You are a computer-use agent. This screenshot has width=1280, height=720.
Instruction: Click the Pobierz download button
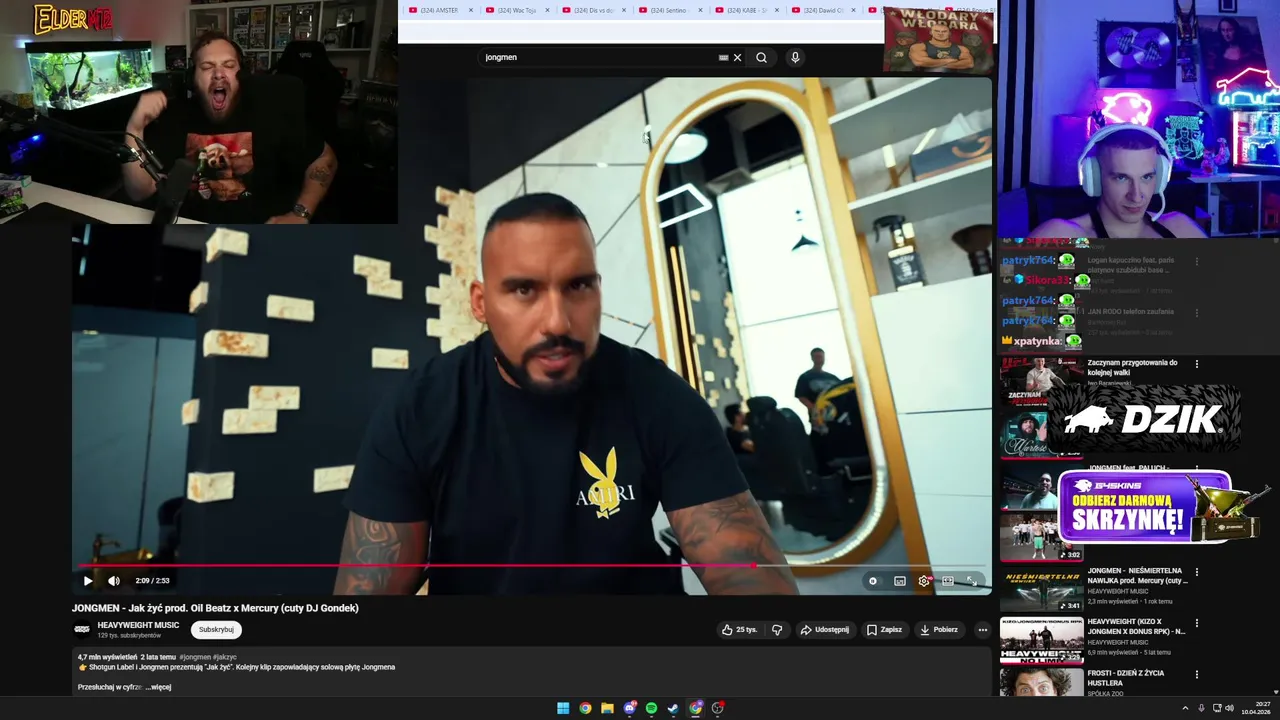coord(939,630)
